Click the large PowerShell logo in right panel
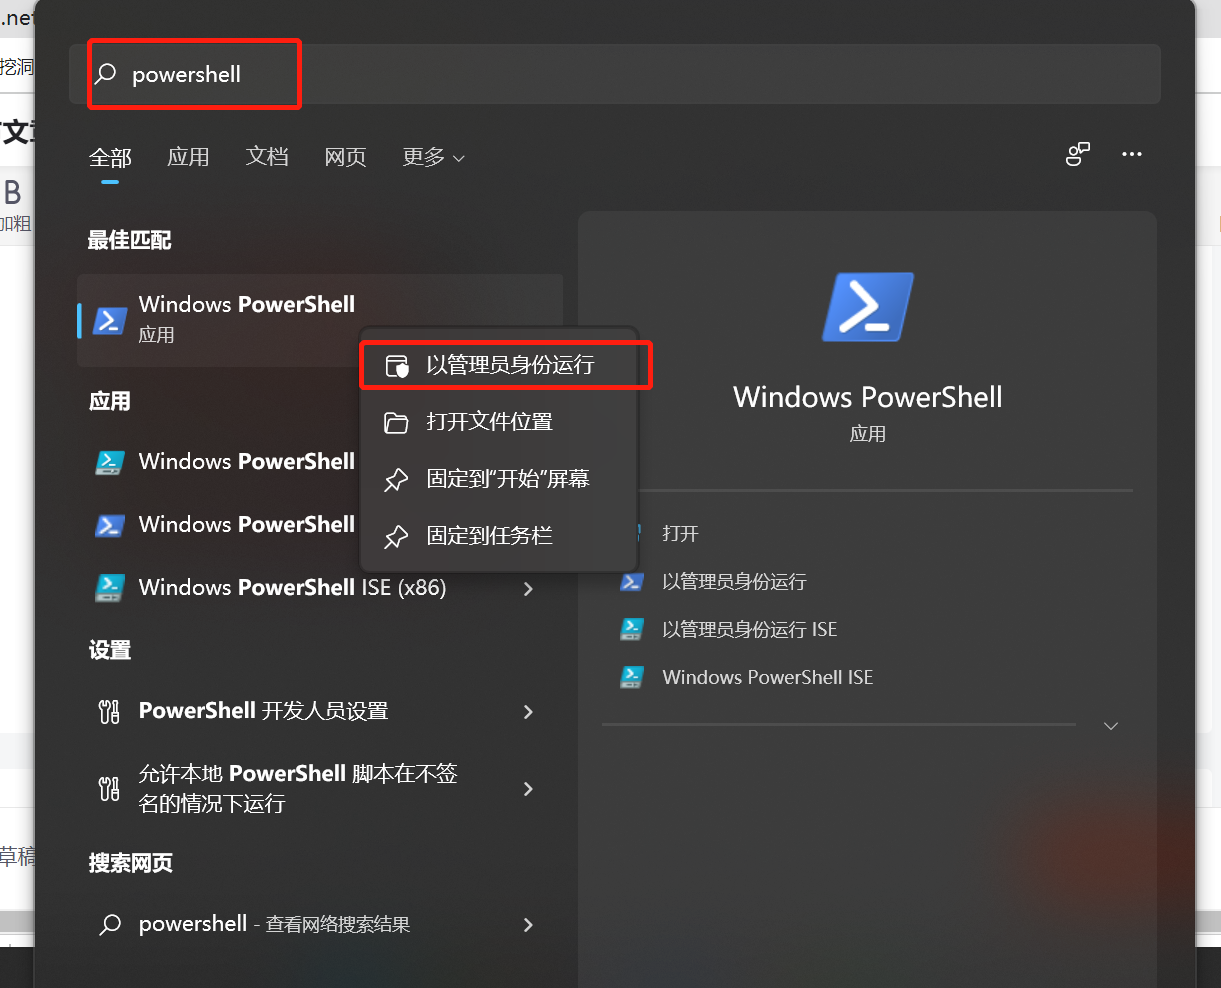1221x988 pixels. point(868,307)
